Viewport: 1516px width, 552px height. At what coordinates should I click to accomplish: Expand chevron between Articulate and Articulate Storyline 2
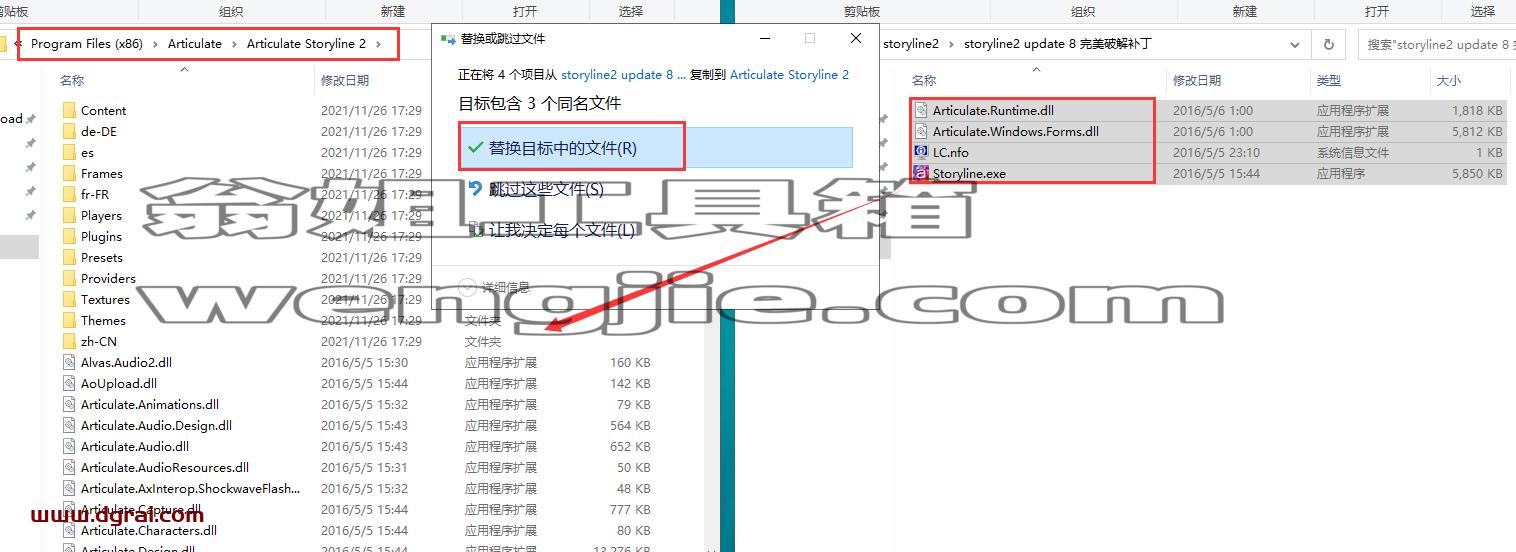pos(235,44)
